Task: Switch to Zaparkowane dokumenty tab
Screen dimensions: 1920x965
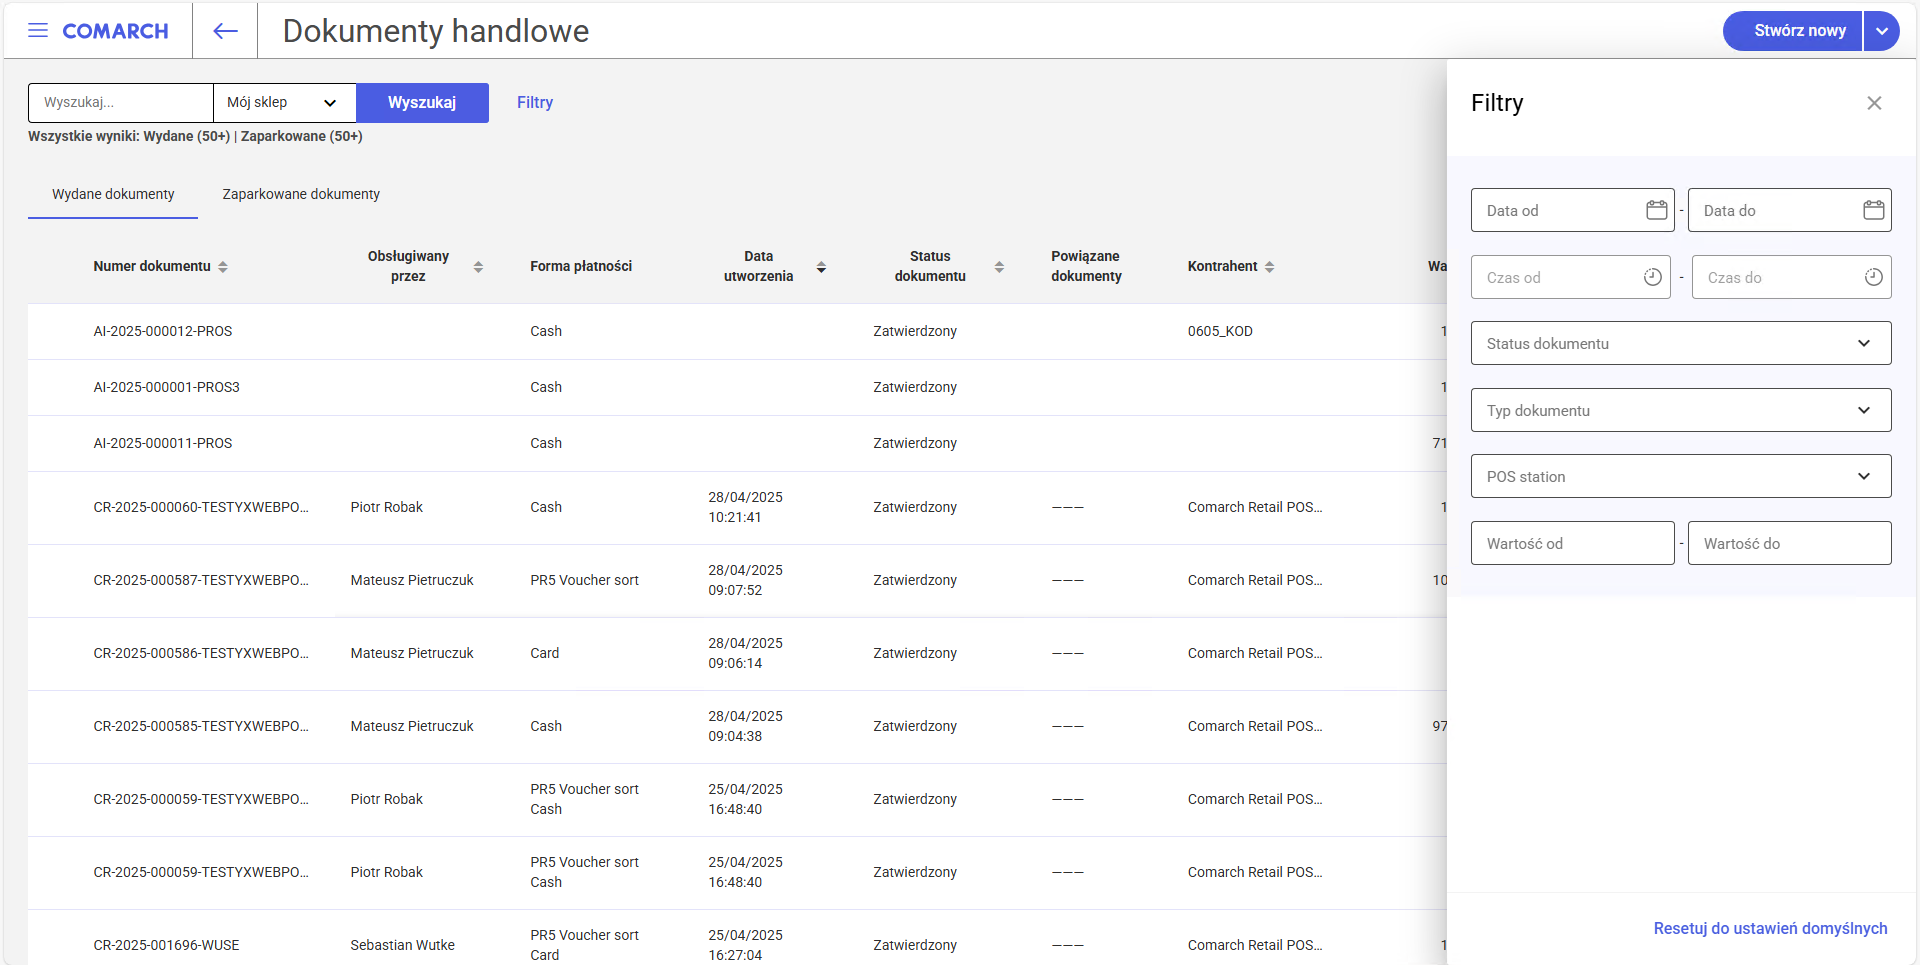Action: (x=301, y=194)
